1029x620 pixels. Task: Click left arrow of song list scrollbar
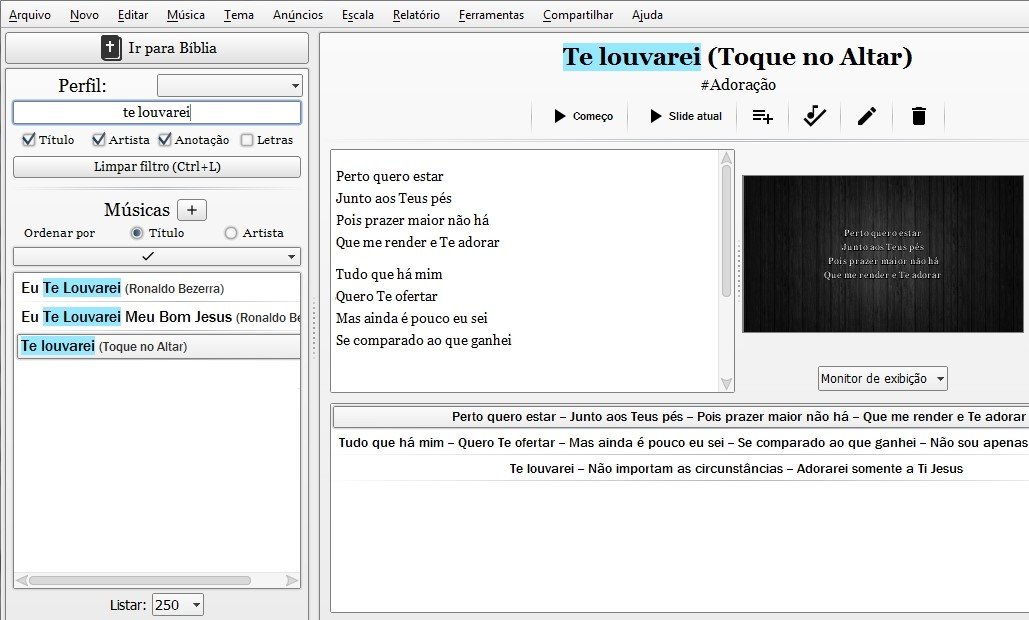click(x=22, y=580)
